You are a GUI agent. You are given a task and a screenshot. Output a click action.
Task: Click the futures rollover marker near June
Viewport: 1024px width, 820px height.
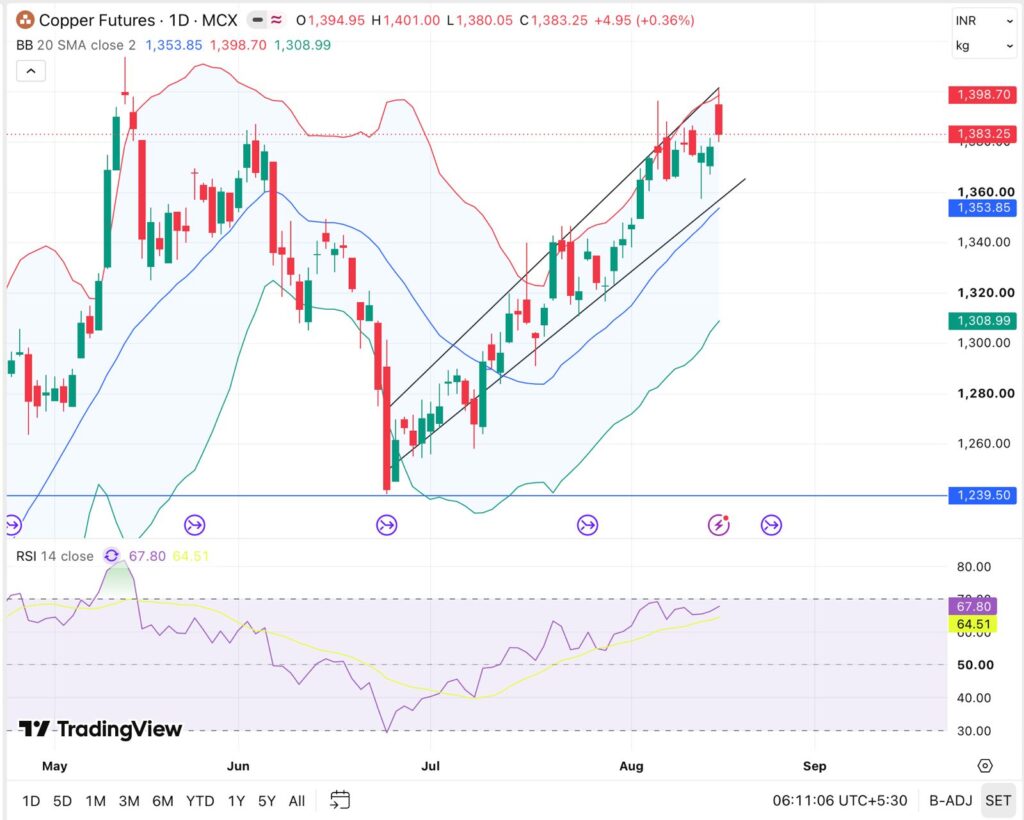tap(195, 524)
